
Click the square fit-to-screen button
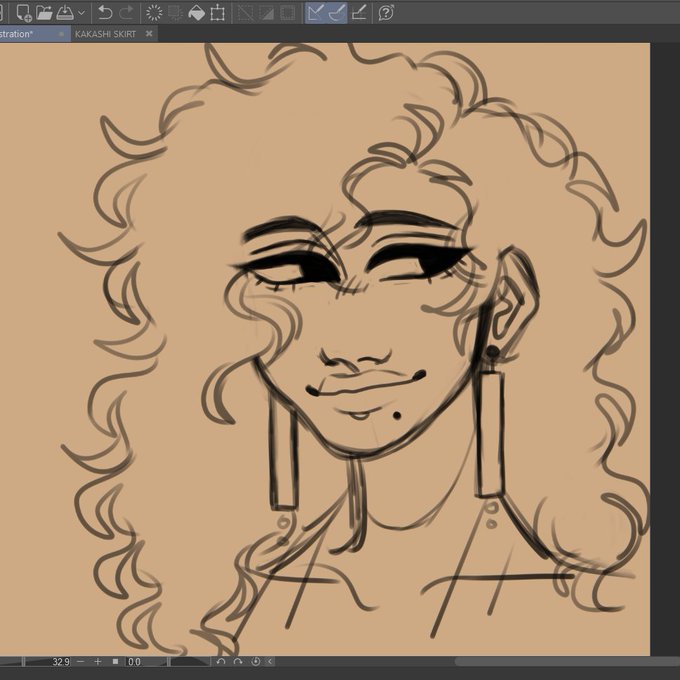[115, 661]
